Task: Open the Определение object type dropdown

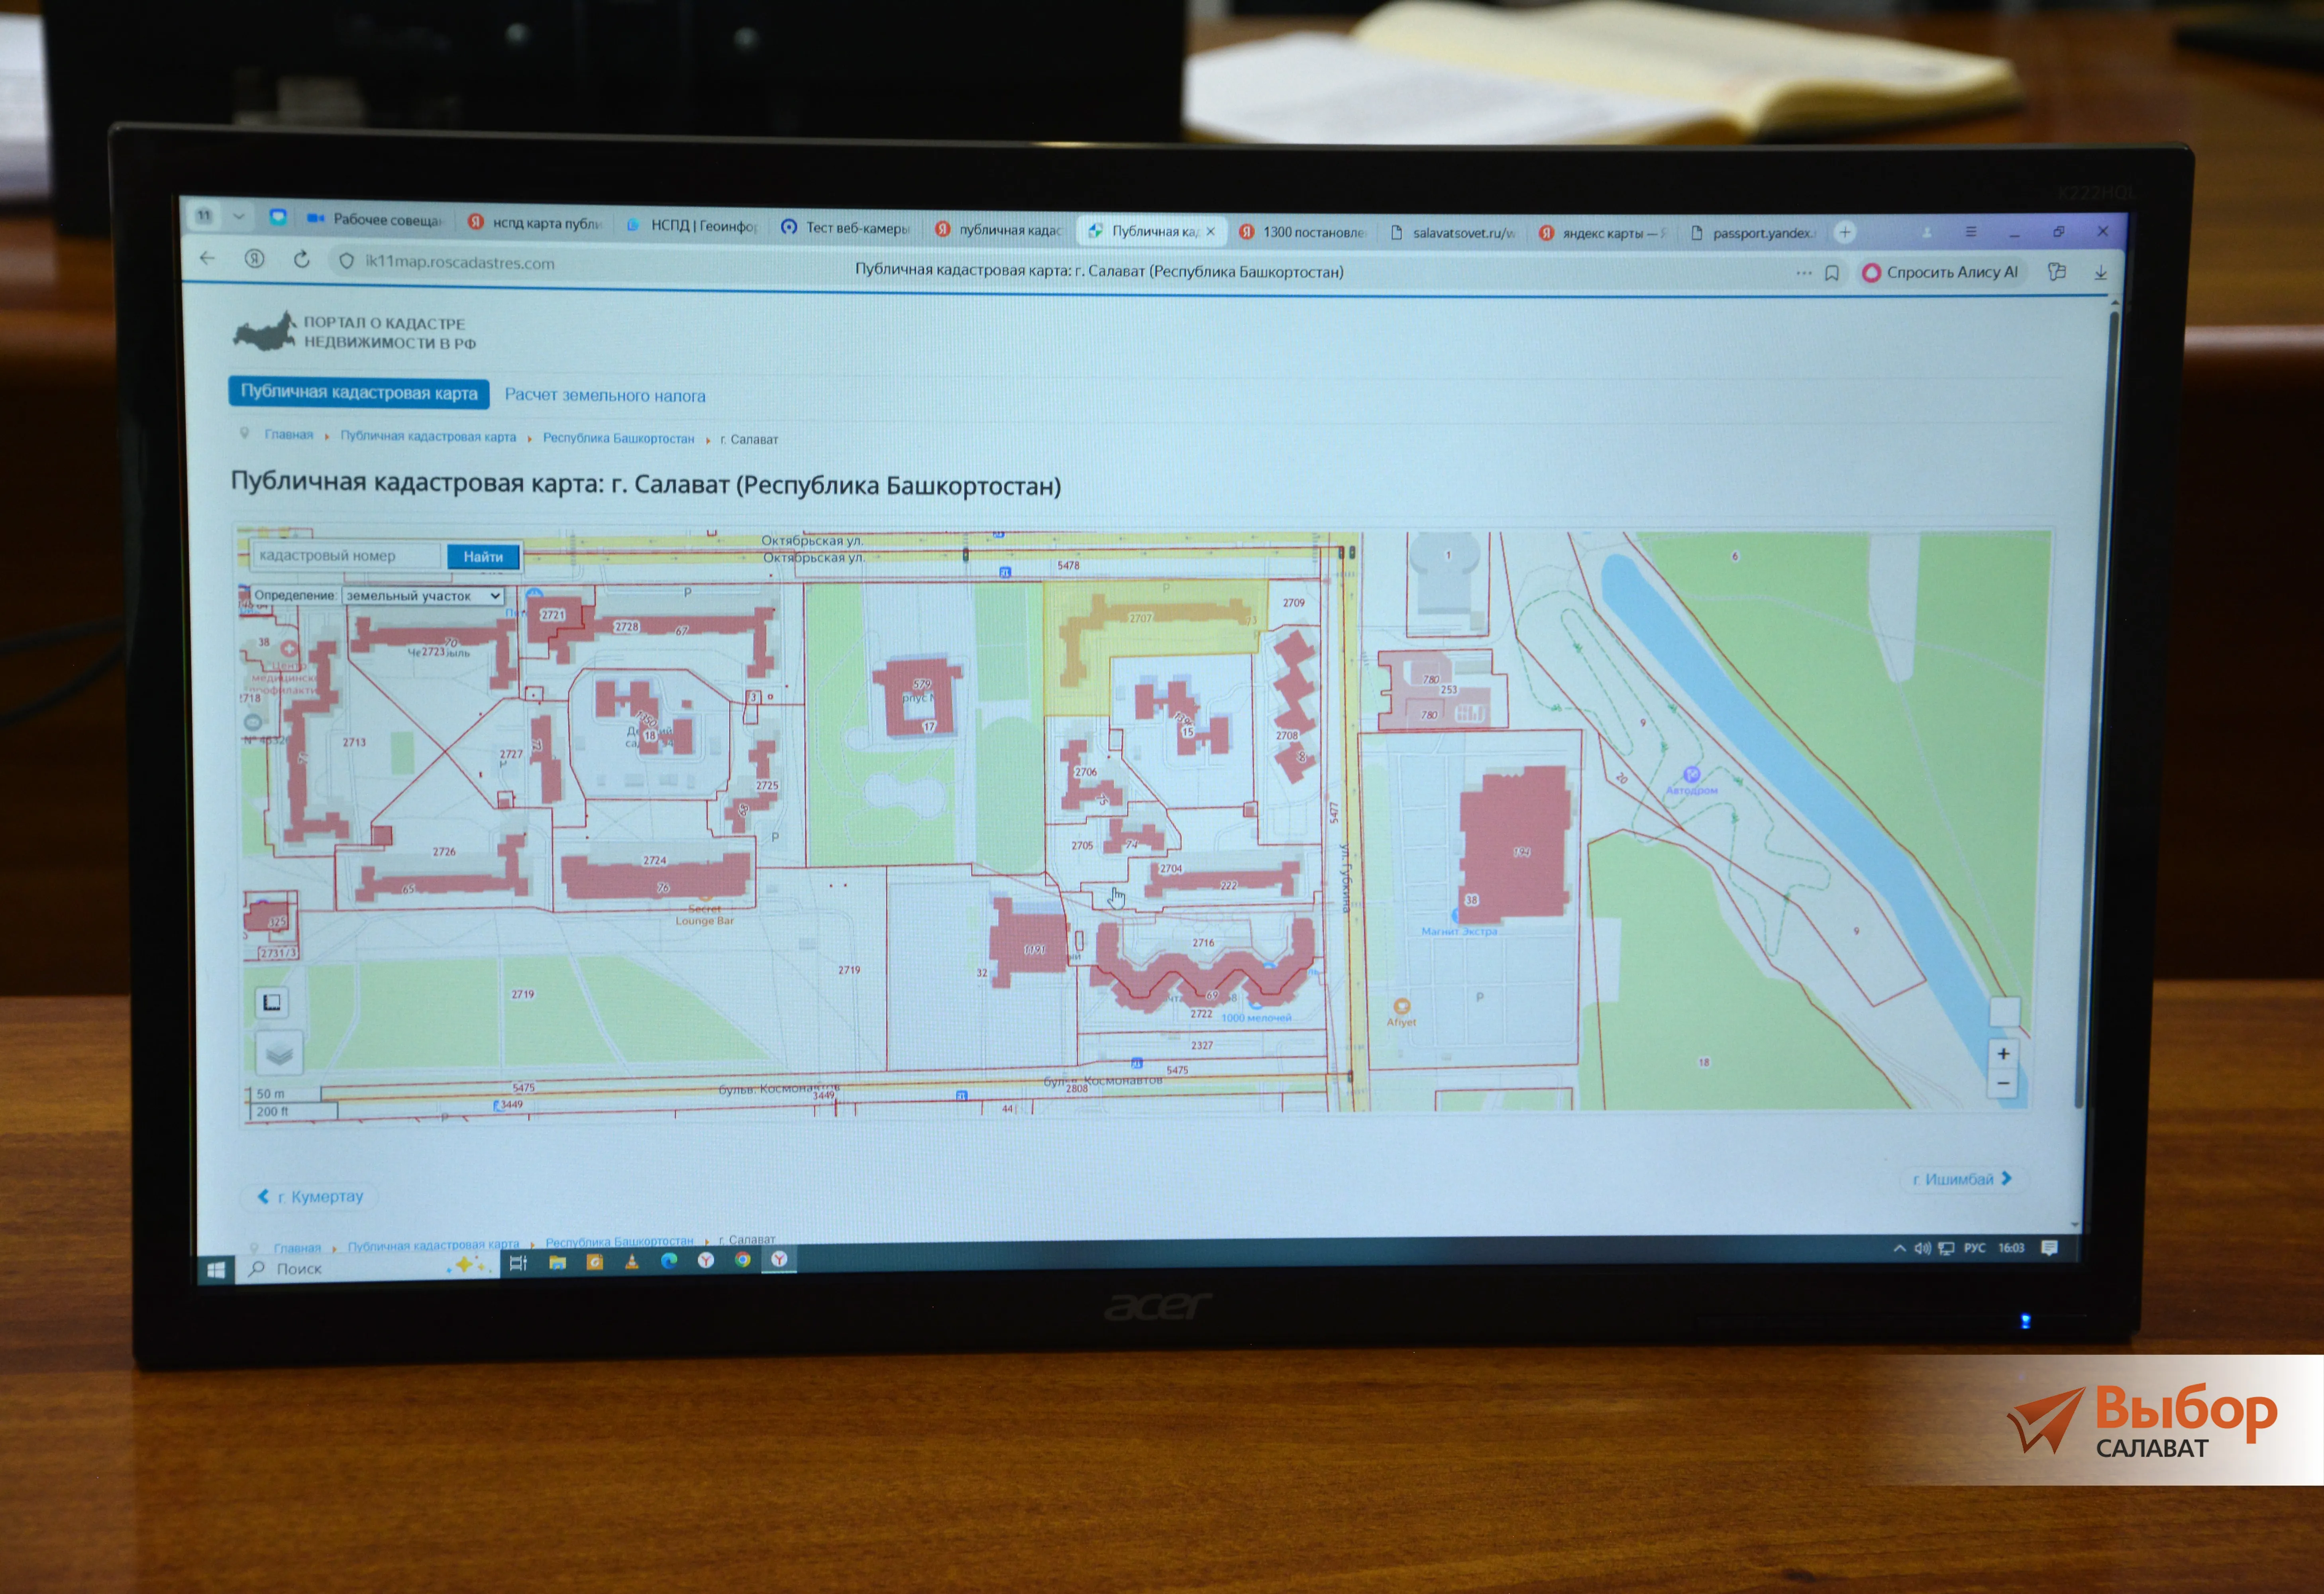Action: 422,596
